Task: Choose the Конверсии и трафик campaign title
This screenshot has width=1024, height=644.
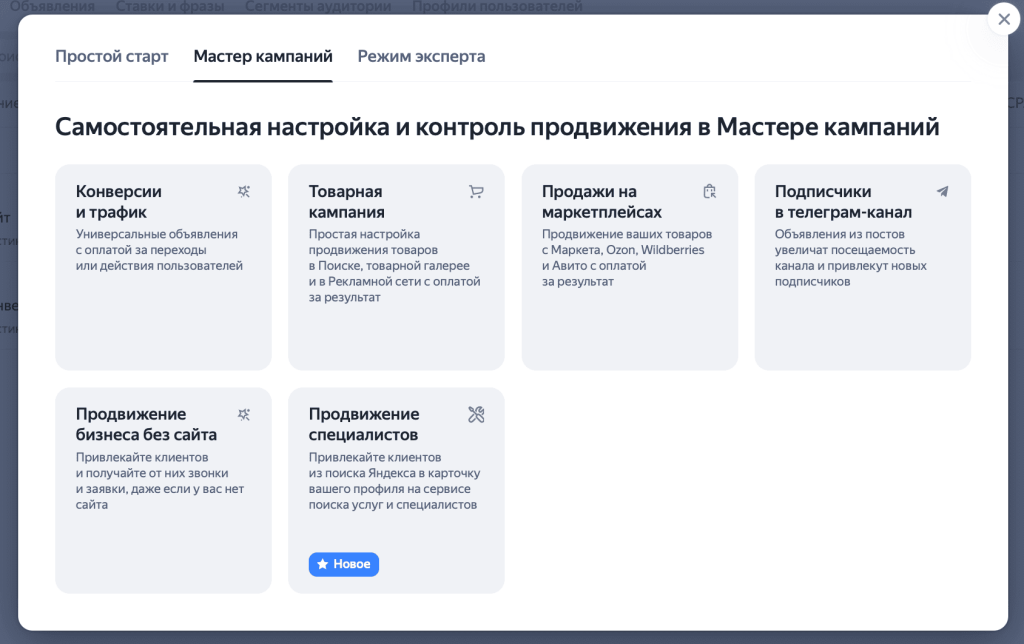Action: pos(119,201)
